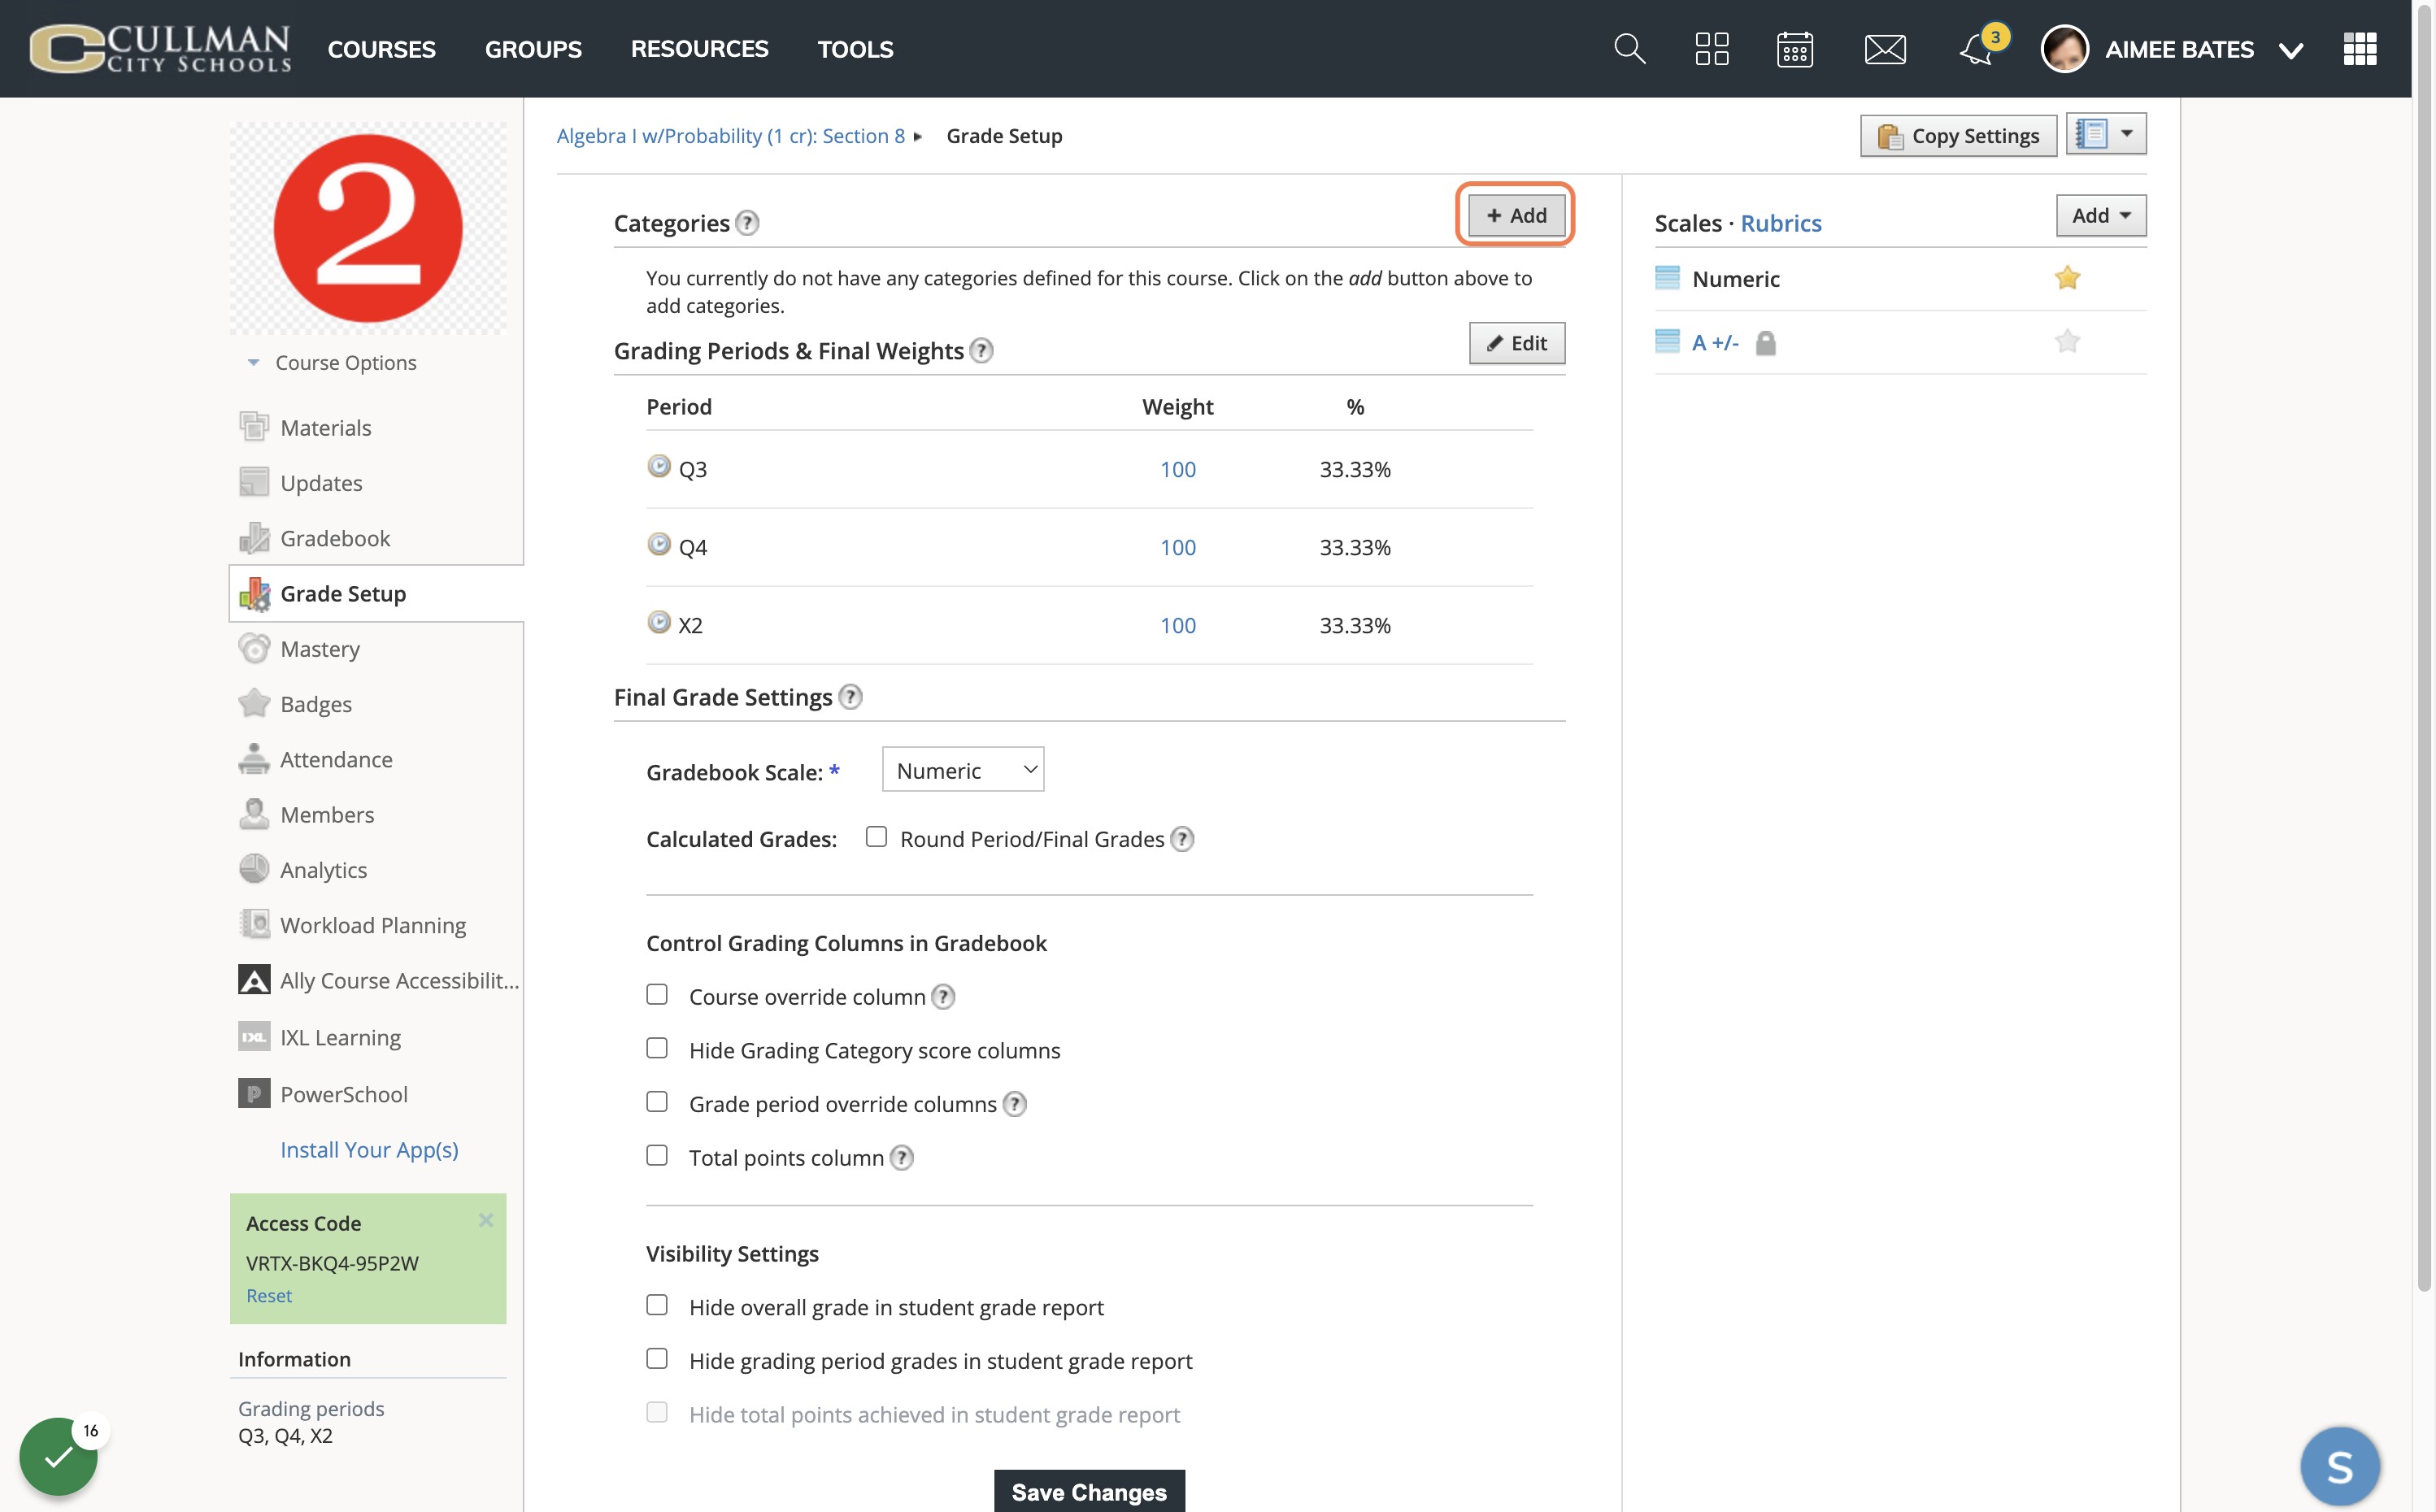Click the gray star next to A +/- scale
Image resolution: width=2436 pixels, height=1512 pixels.
point(2067,342)
